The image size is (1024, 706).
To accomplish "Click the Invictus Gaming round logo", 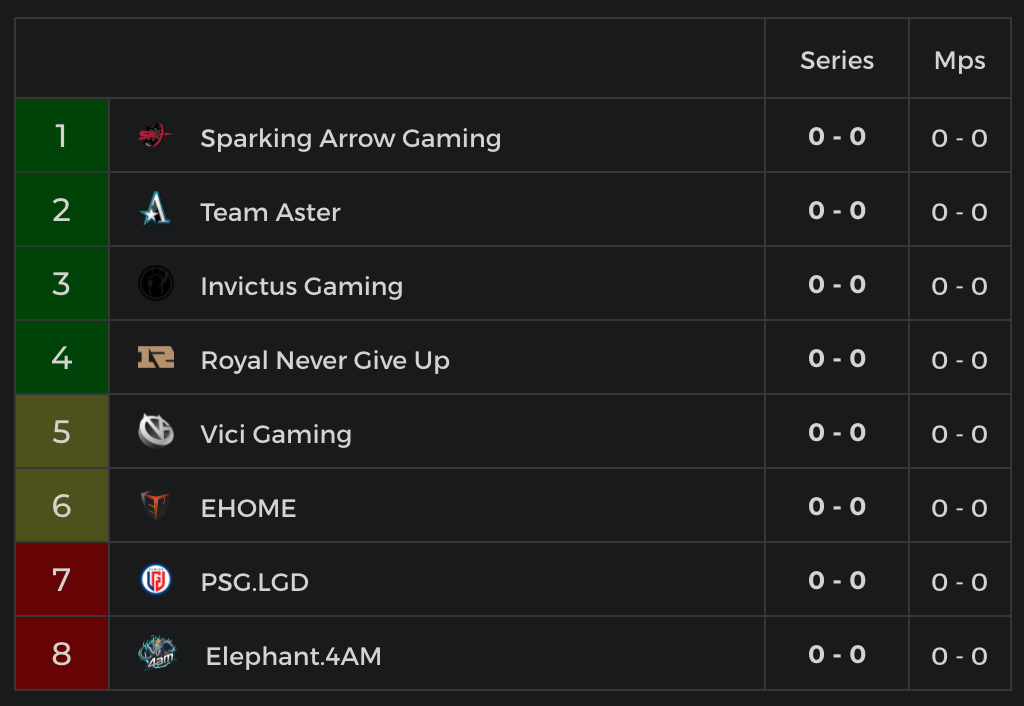I will click(156, 284).
